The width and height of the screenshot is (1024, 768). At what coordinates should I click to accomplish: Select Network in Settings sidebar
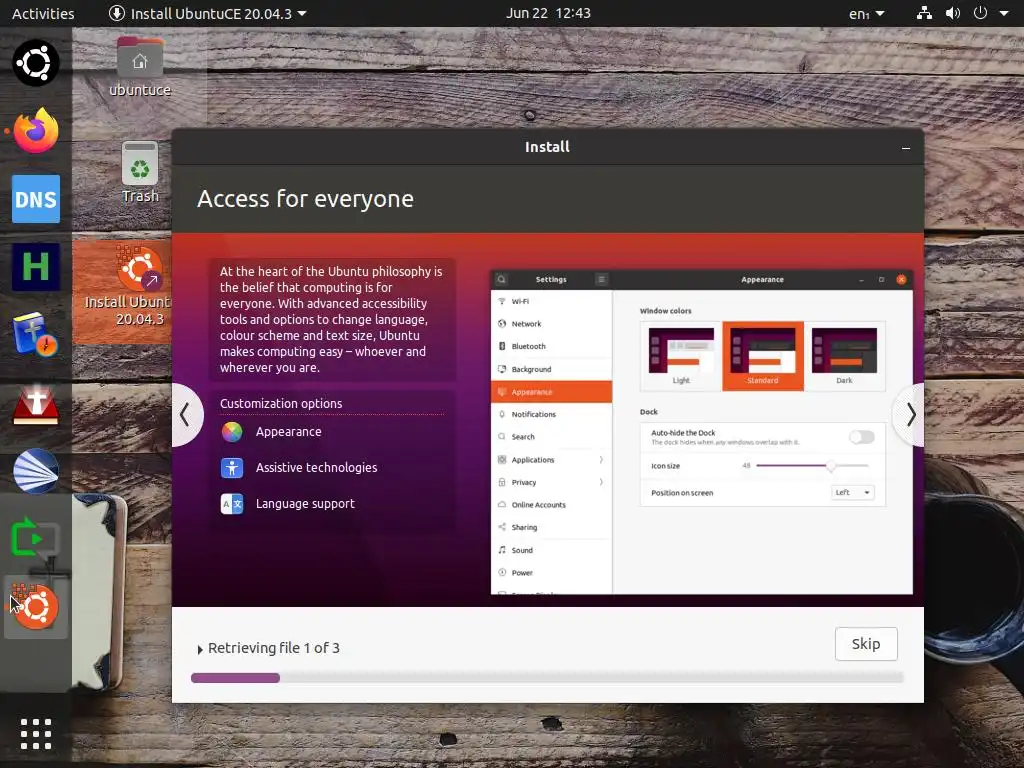click(551, 324)
